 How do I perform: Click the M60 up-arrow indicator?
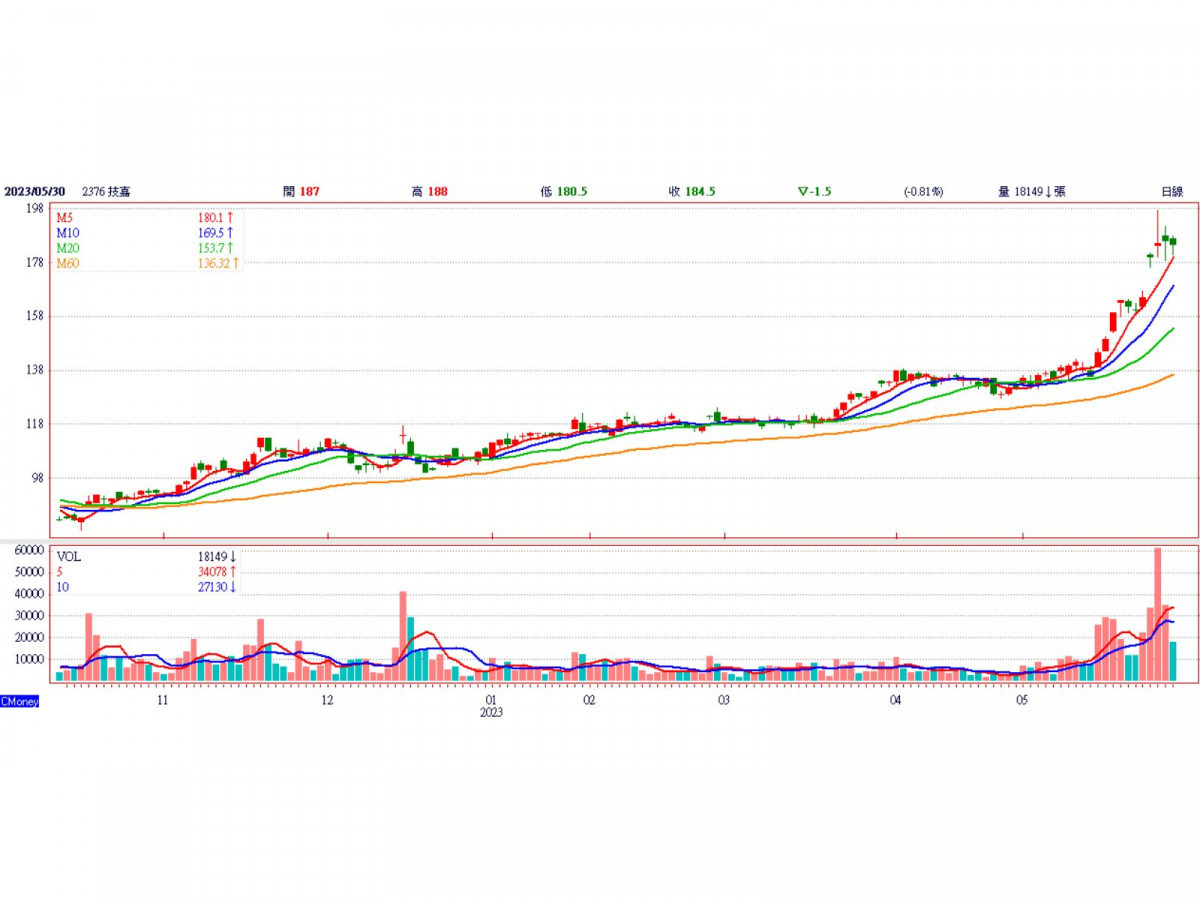(x=236, y=263)
